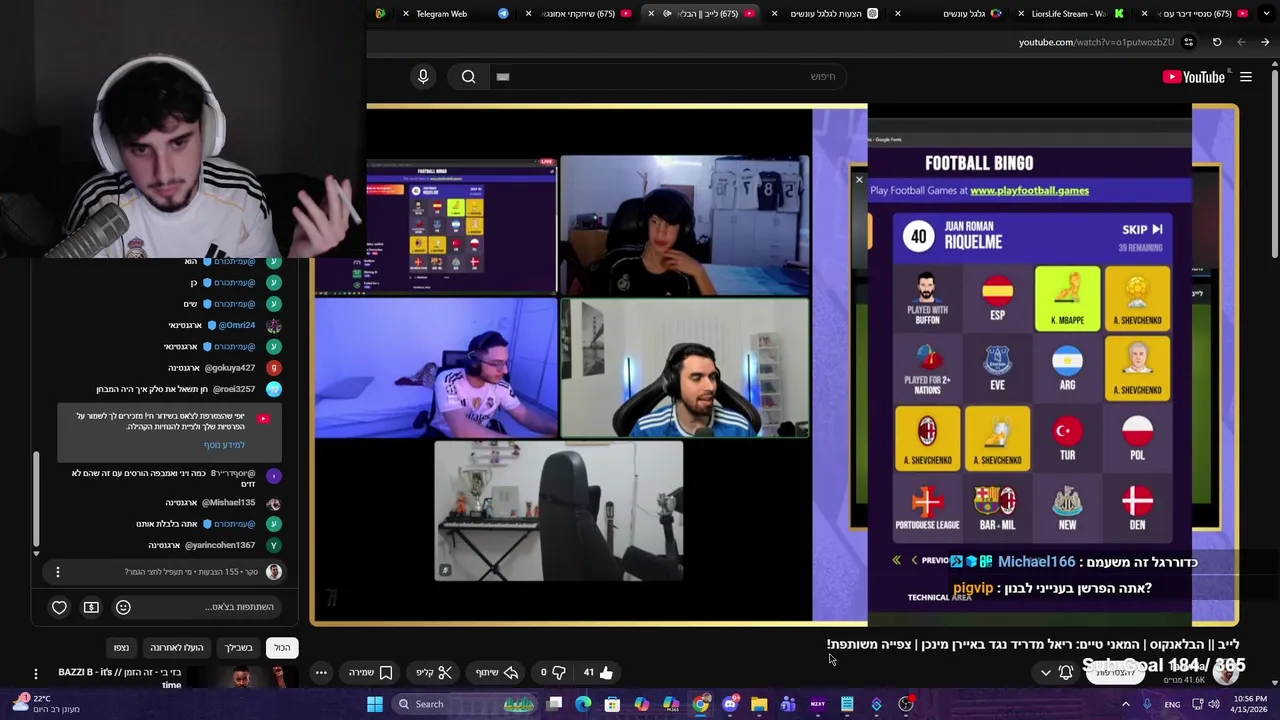Image resolution: width=1280 pixels, height=720 pixels.
Task: Open poll banner options menu
Action: [x=58, y=572]
